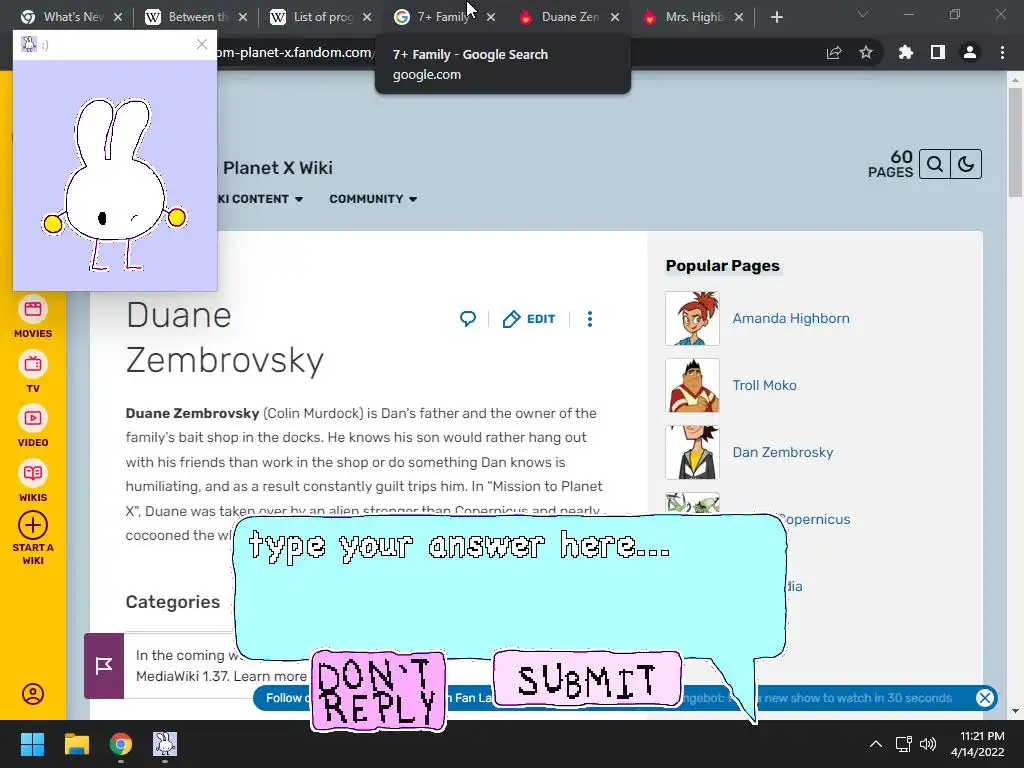1024x768 pixels.
Task: Open the network tray icon
Action: click(x=903, y=744)
